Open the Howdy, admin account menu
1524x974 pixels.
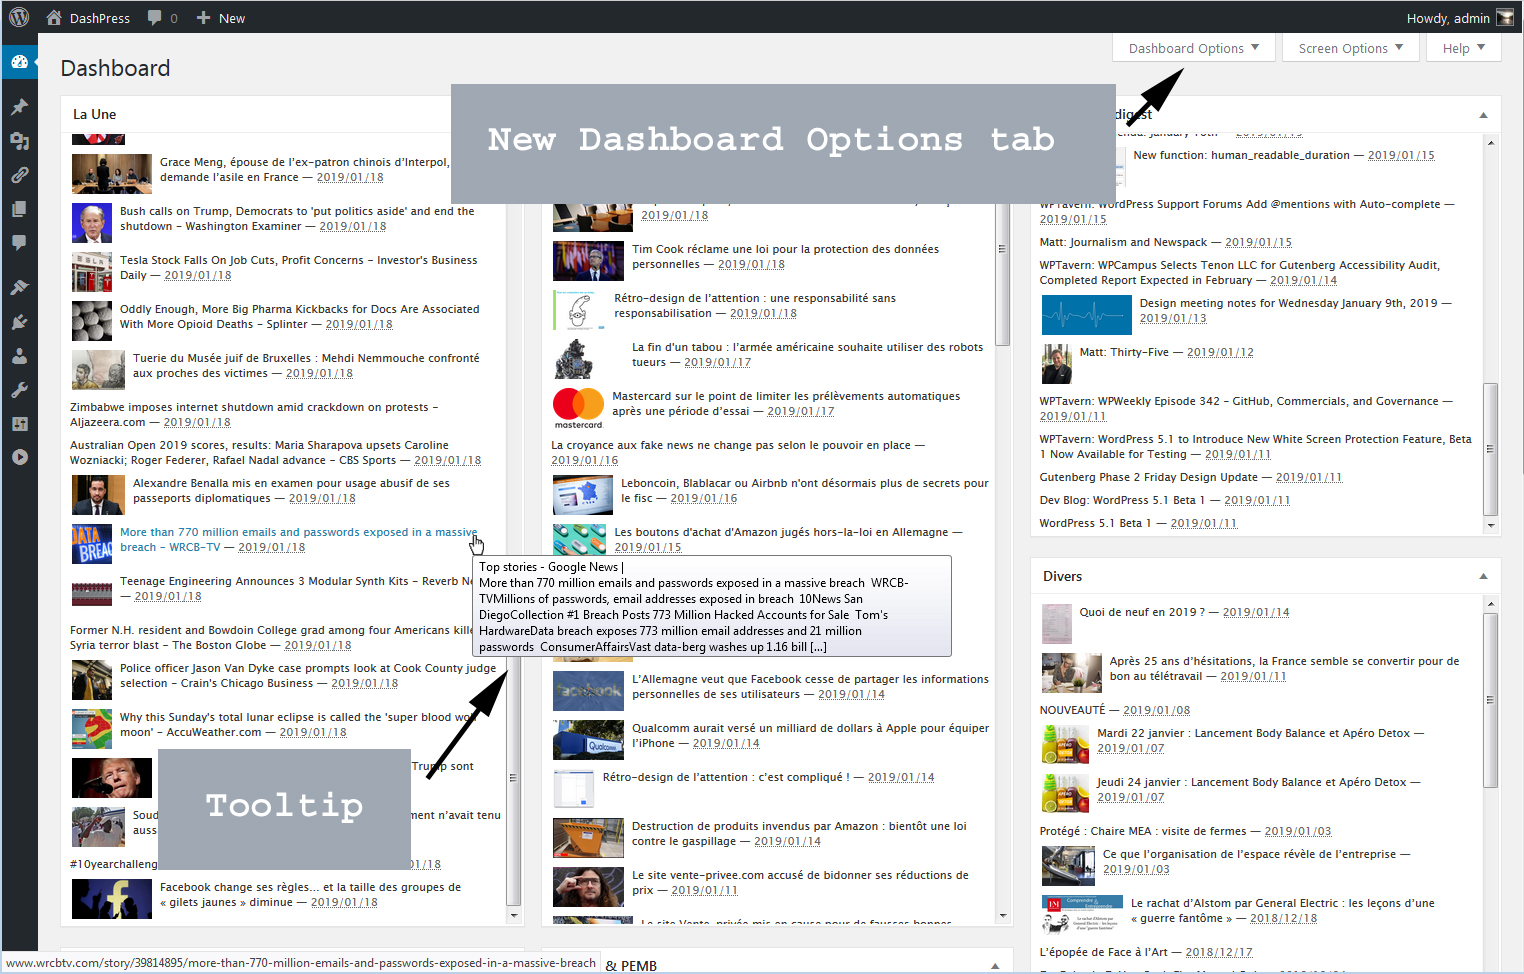1460,18
